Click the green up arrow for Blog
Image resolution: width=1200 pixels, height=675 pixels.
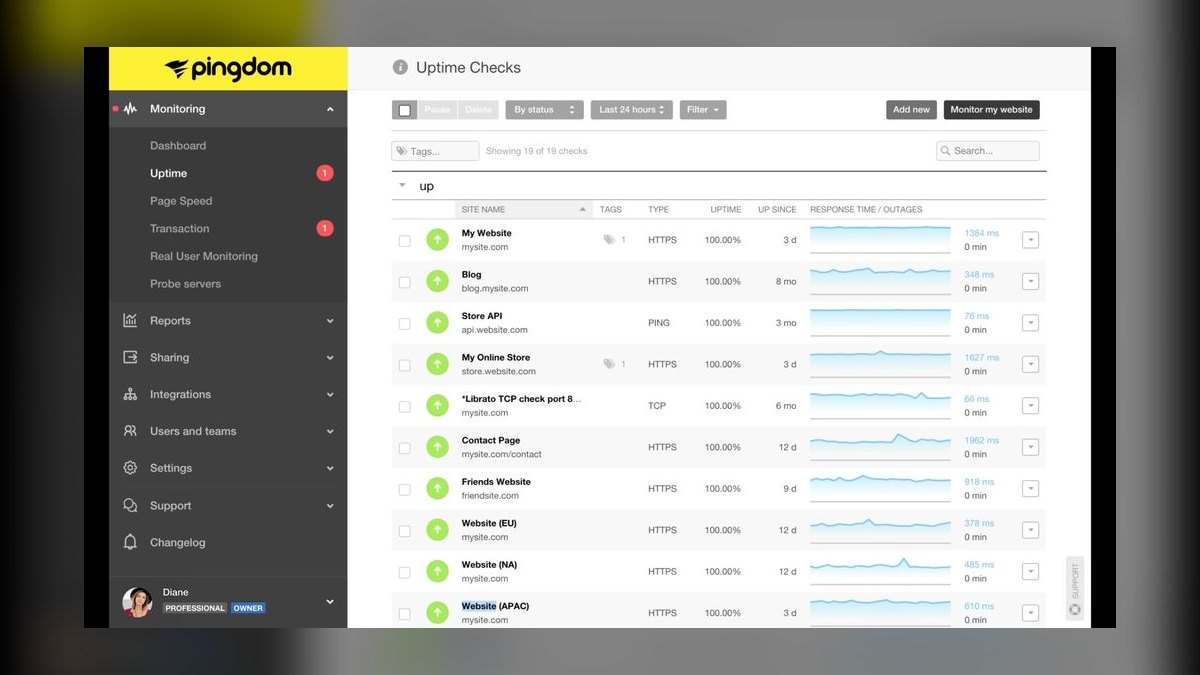tap(437, 281)
